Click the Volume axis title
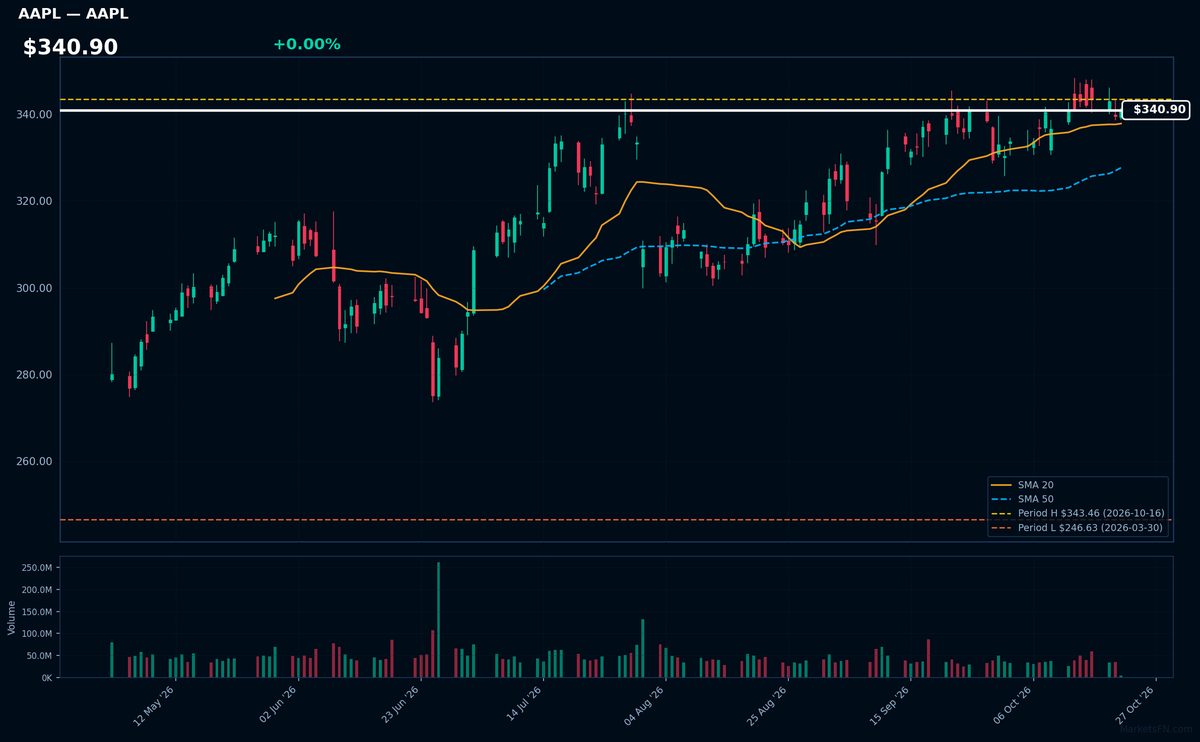1200x742 pixels. point(12,617)
